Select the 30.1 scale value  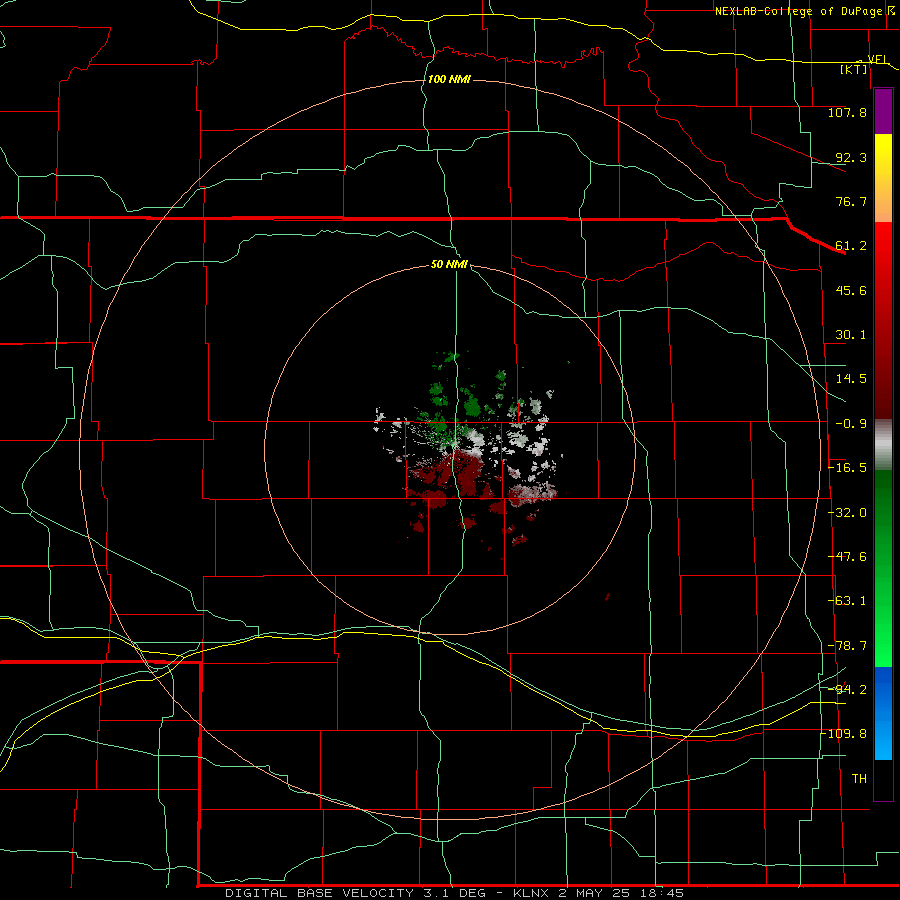851,335
